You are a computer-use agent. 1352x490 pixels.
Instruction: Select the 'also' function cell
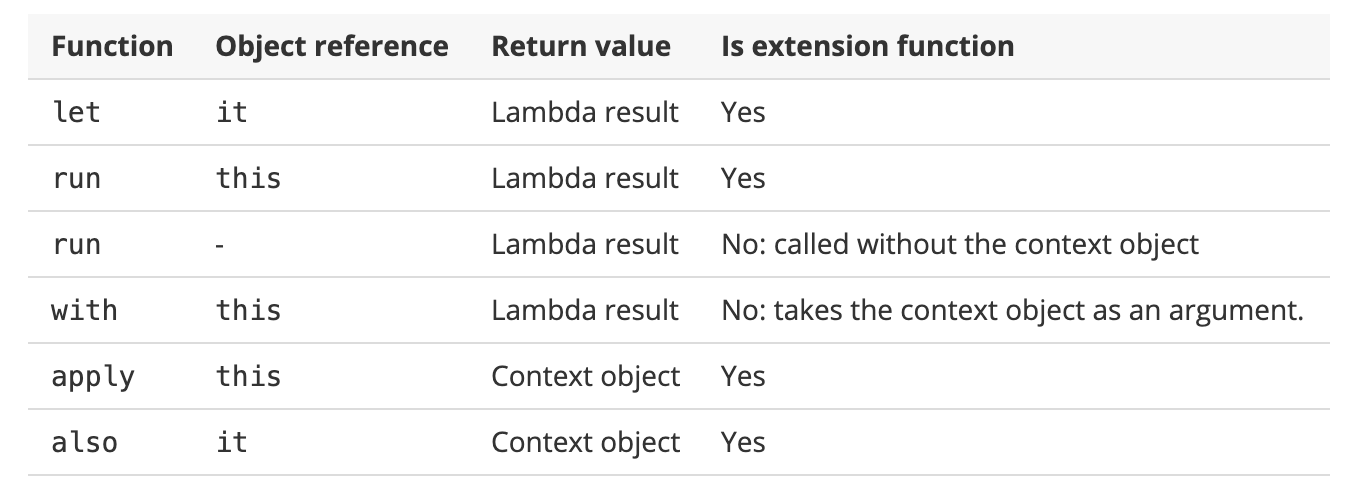click(x=84, y=442)
